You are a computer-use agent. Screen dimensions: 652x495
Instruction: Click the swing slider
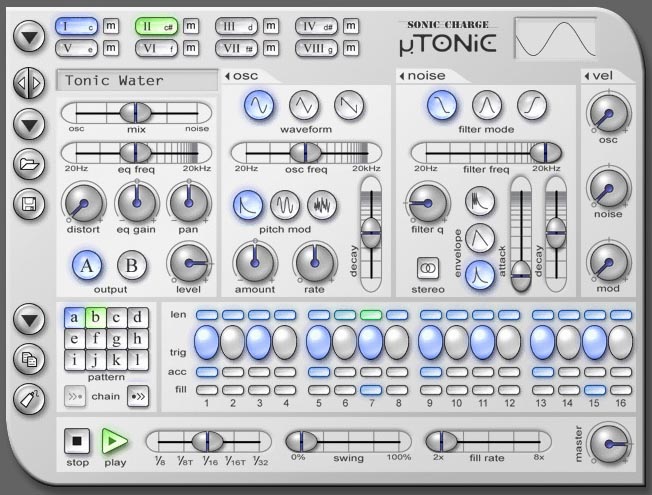coord(348,441)
